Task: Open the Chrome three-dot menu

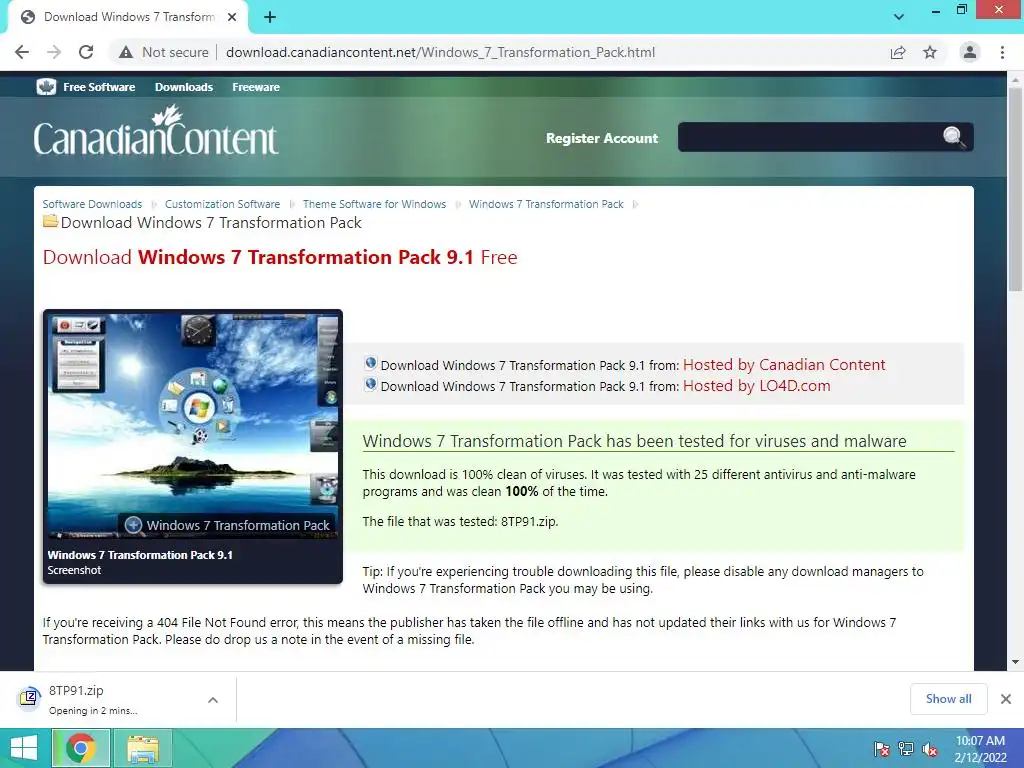Action: tap(1002, 52)
